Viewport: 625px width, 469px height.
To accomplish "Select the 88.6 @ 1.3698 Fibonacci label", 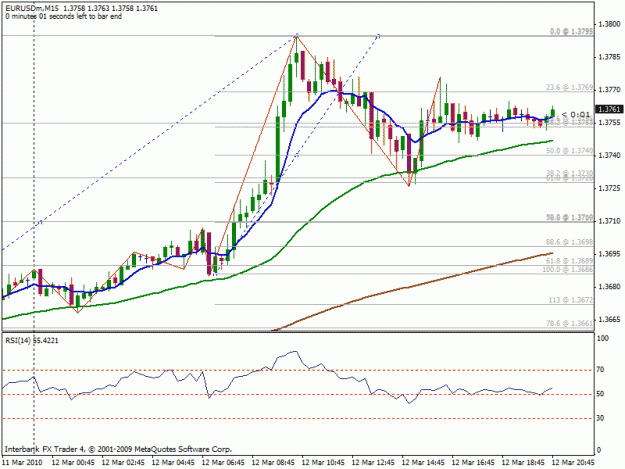I will pyautogui.click(x=570, y=242).
